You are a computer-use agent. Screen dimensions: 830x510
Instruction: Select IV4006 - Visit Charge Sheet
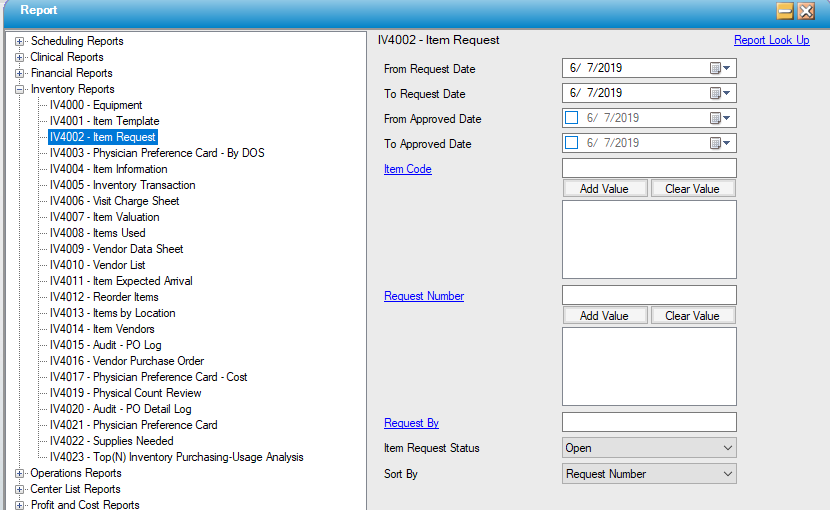pyautogui.click(x=114, y=201)
